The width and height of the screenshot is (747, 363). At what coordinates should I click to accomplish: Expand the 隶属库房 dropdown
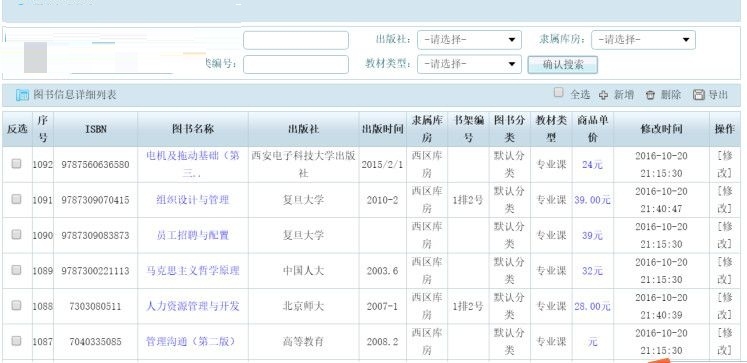643,40
